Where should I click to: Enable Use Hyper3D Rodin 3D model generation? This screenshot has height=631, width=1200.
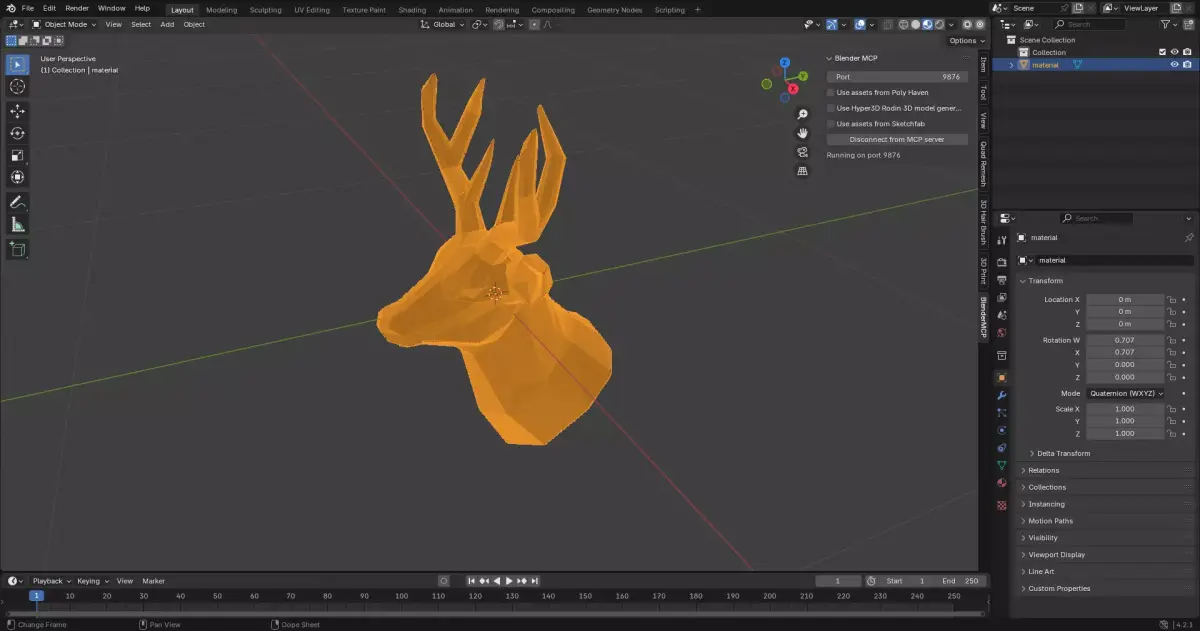831,108
